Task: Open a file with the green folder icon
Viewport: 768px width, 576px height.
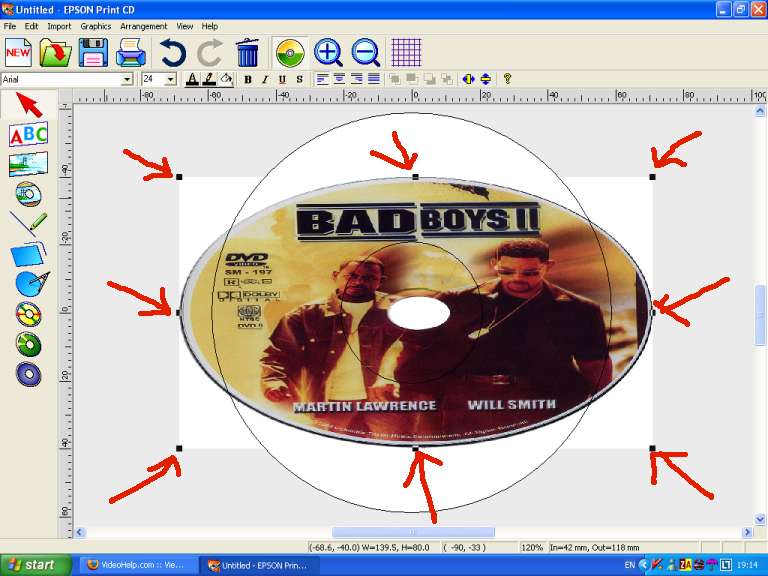Action: click(55, 52)
